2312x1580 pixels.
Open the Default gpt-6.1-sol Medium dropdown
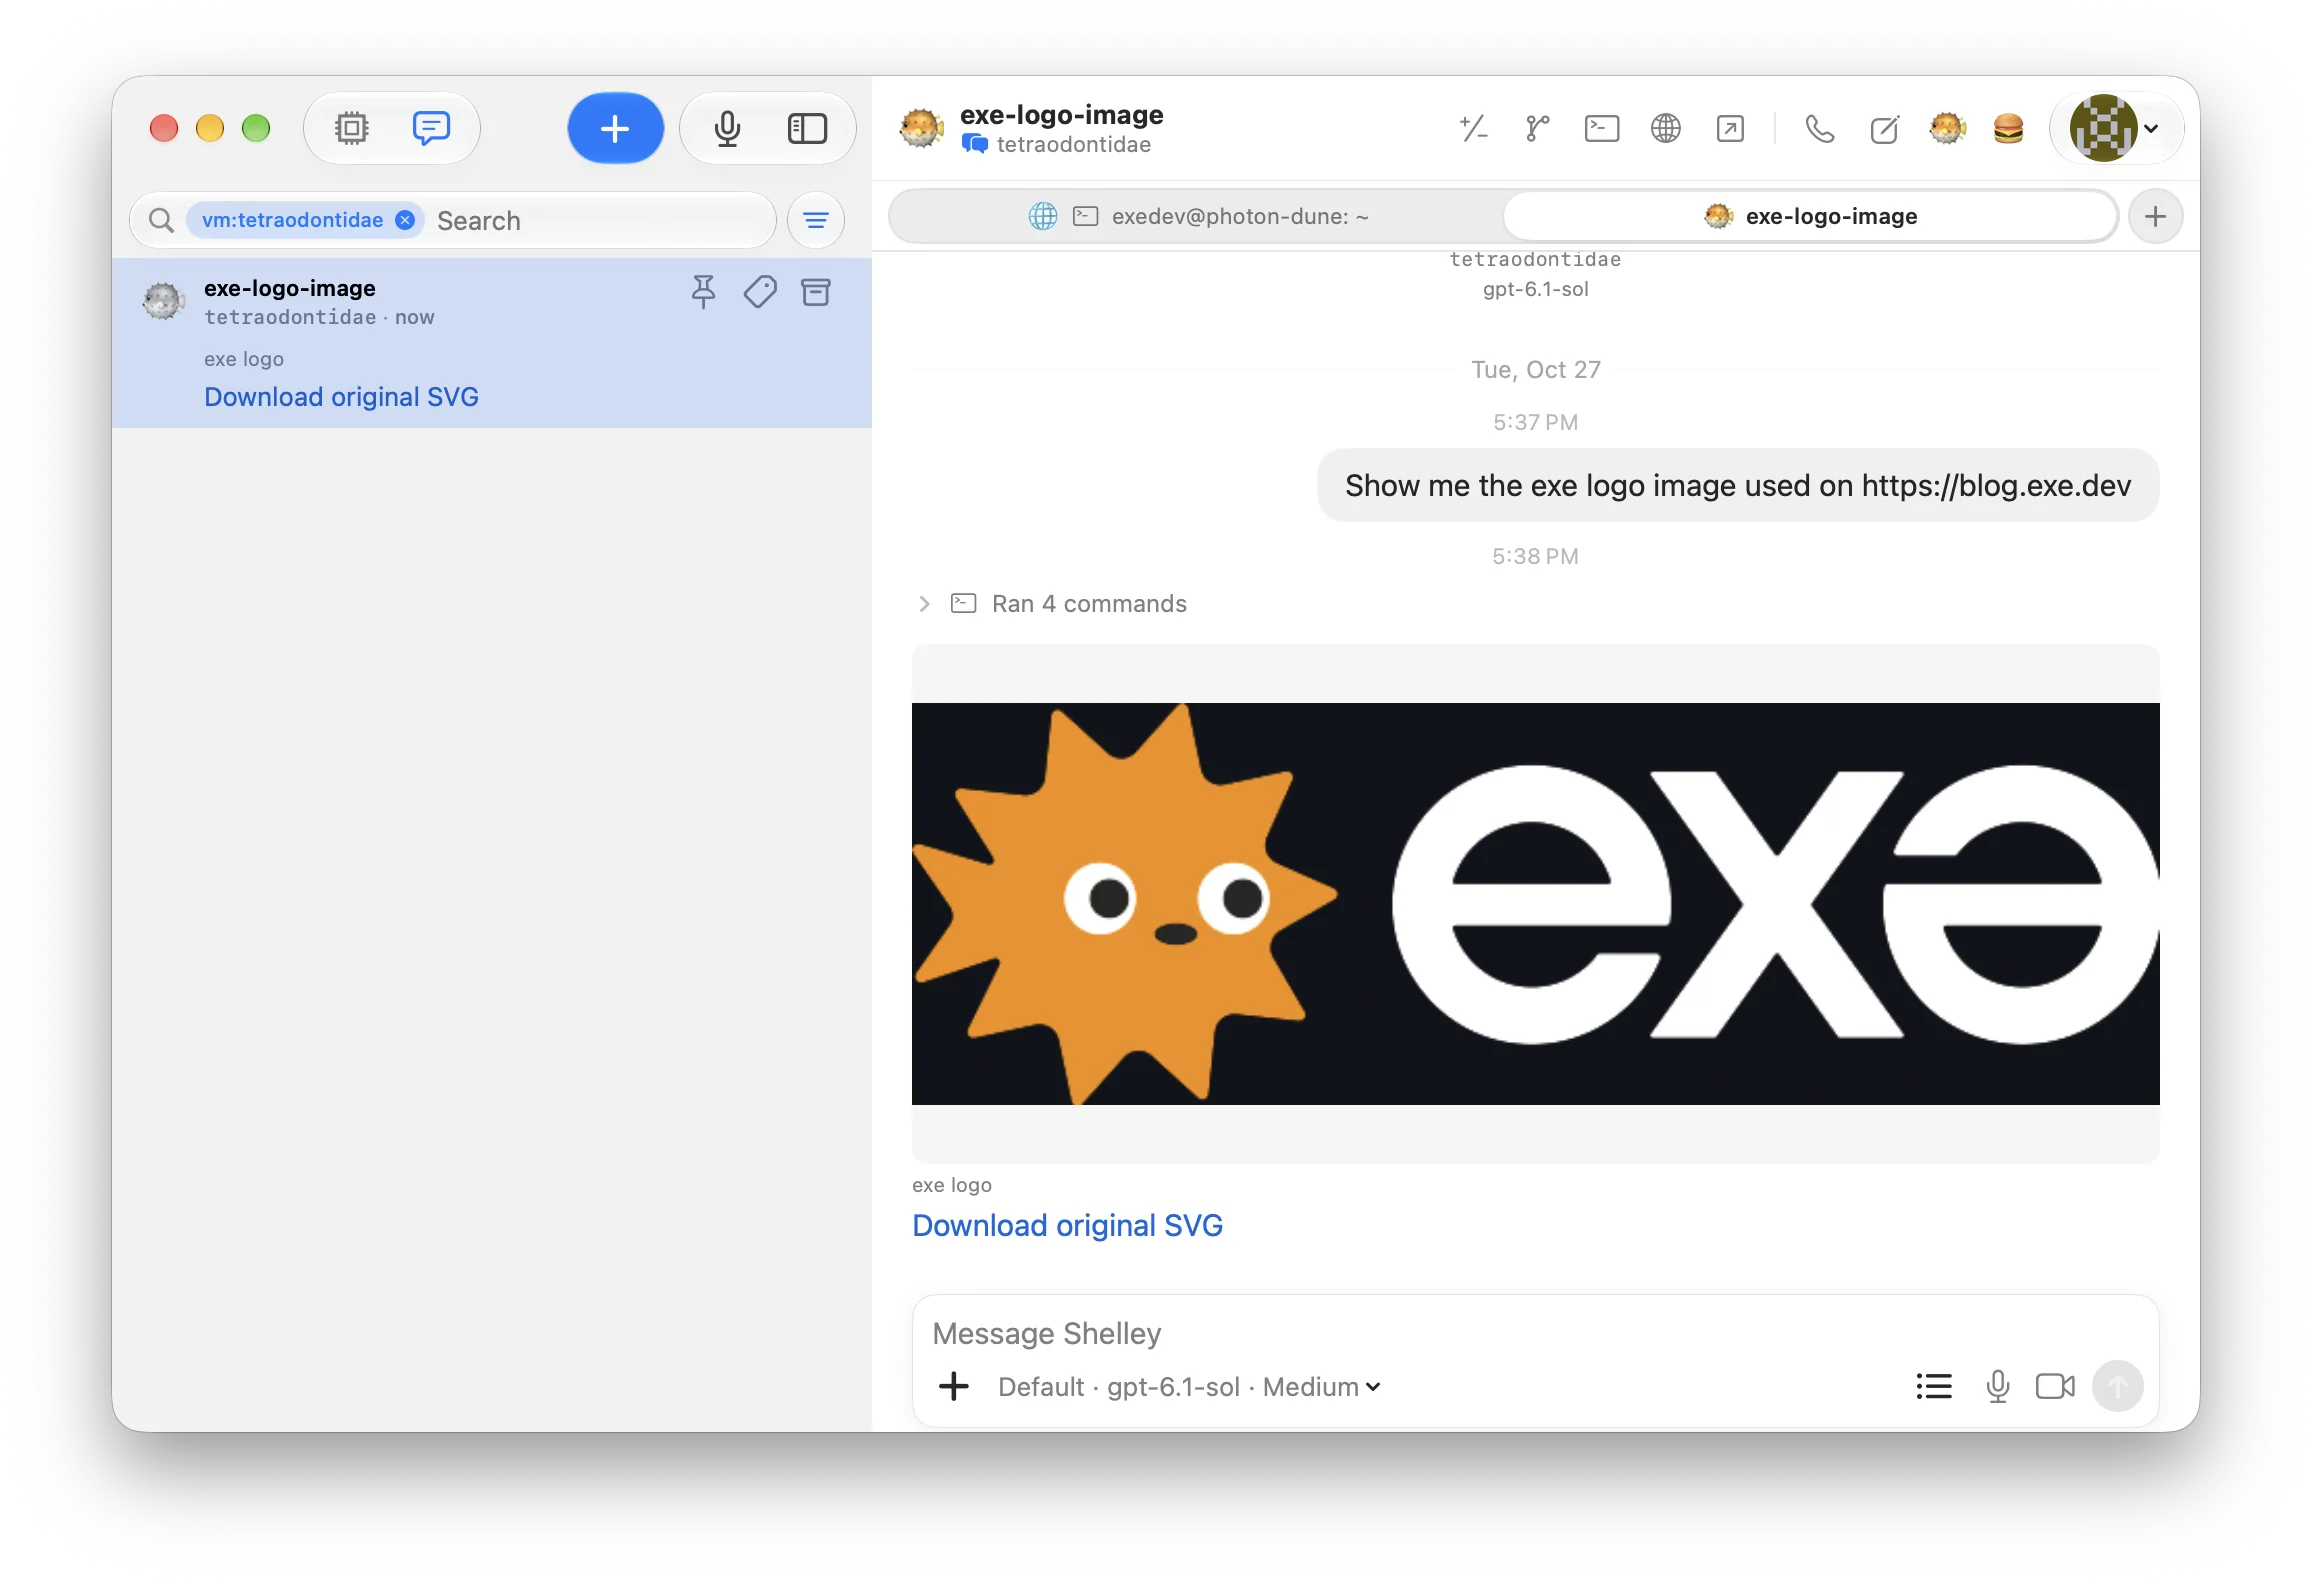click(x=1189, y=1387)
